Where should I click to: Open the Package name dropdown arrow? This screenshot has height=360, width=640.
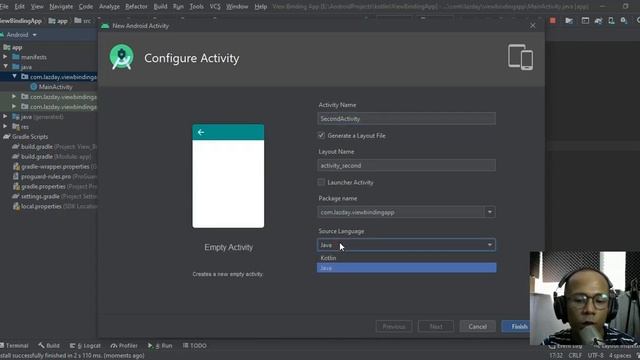click(x=490, y=212)
